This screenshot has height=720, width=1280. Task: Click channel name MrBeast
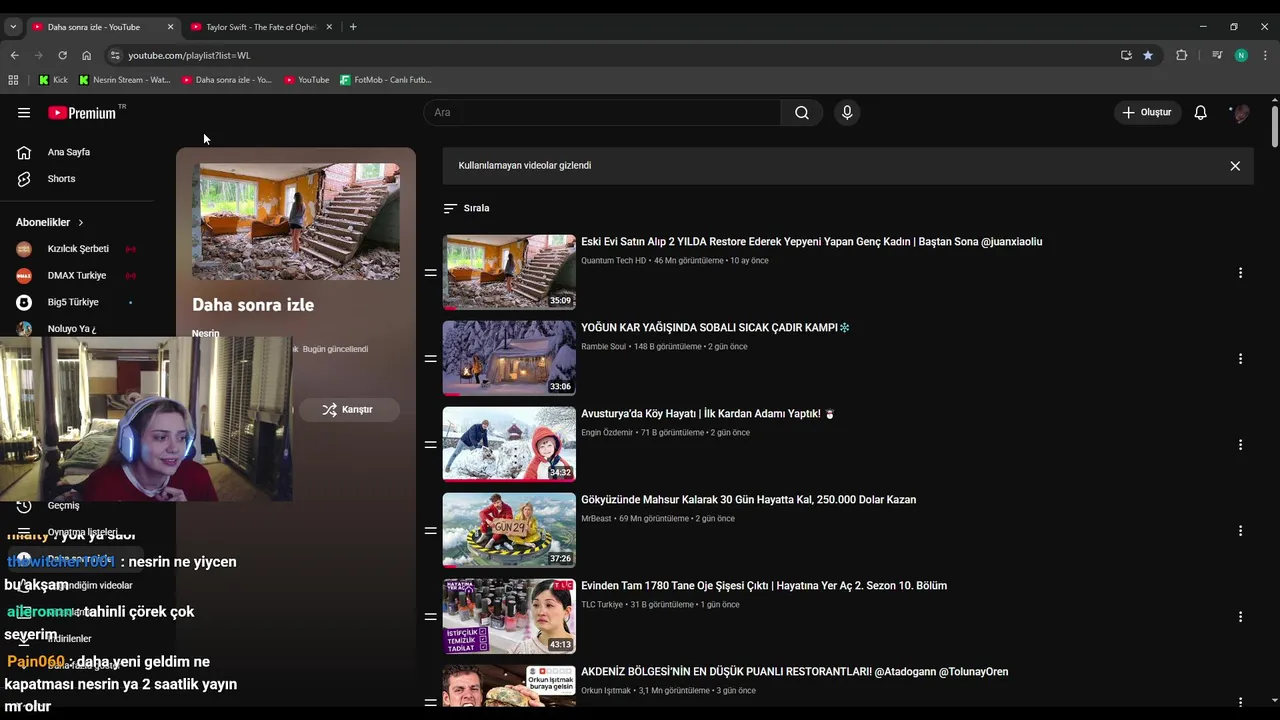click(596, 519)
